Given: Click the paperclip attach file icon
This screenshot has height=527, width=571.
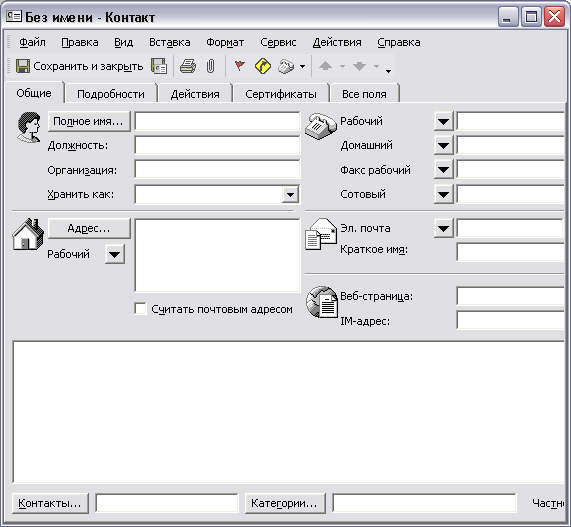Looking at the screenshot, I should tap(210, 66).
